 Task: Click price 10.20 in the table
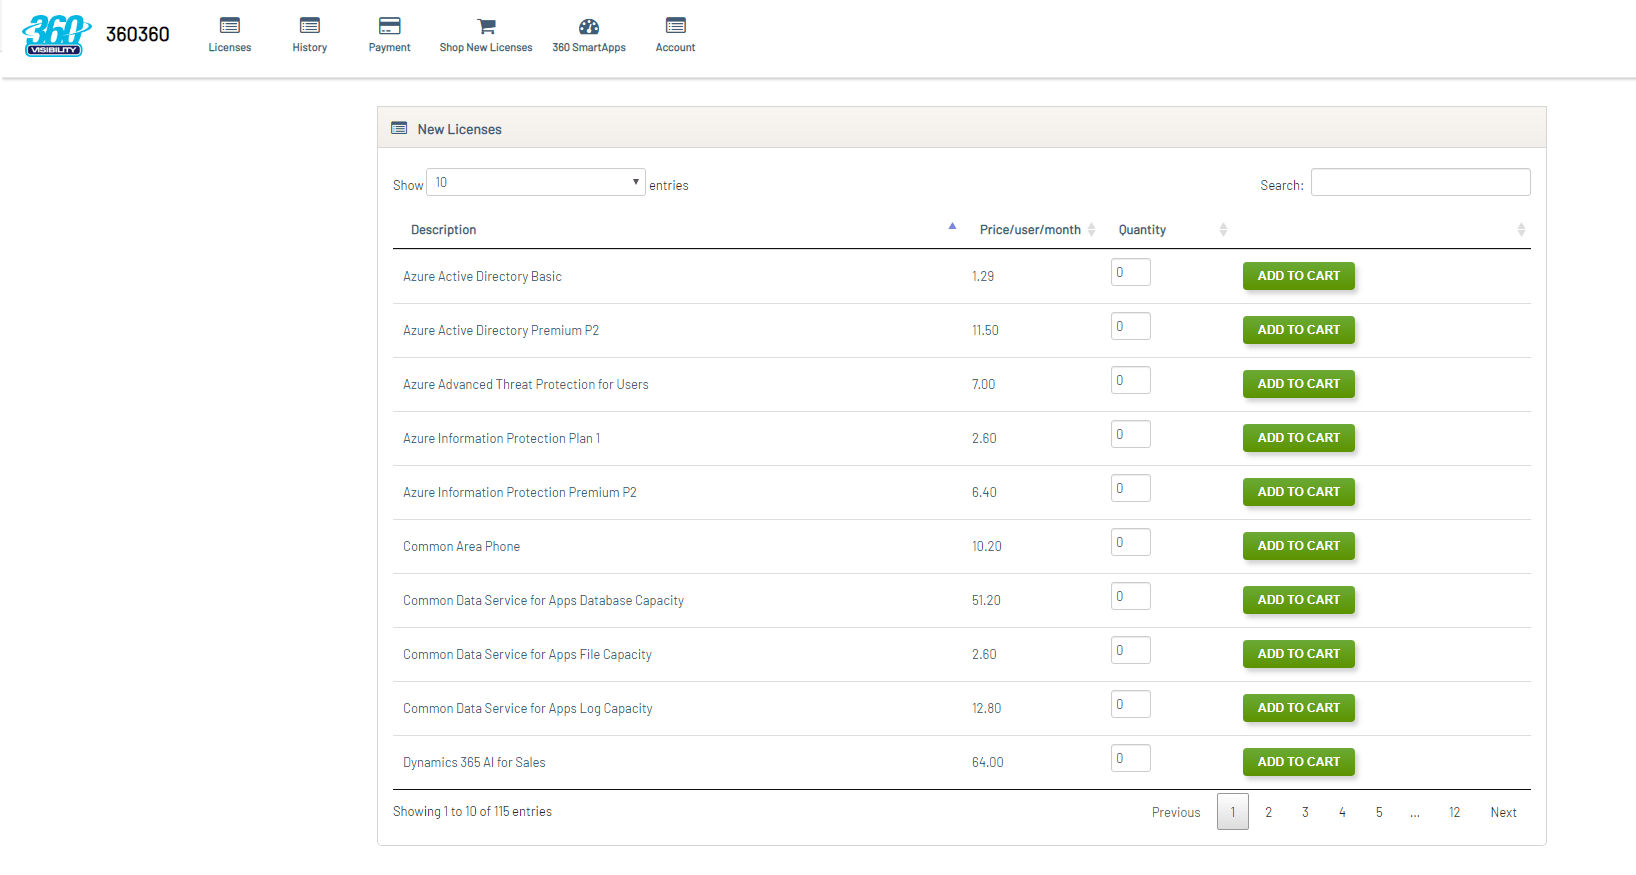click(987, 547)
